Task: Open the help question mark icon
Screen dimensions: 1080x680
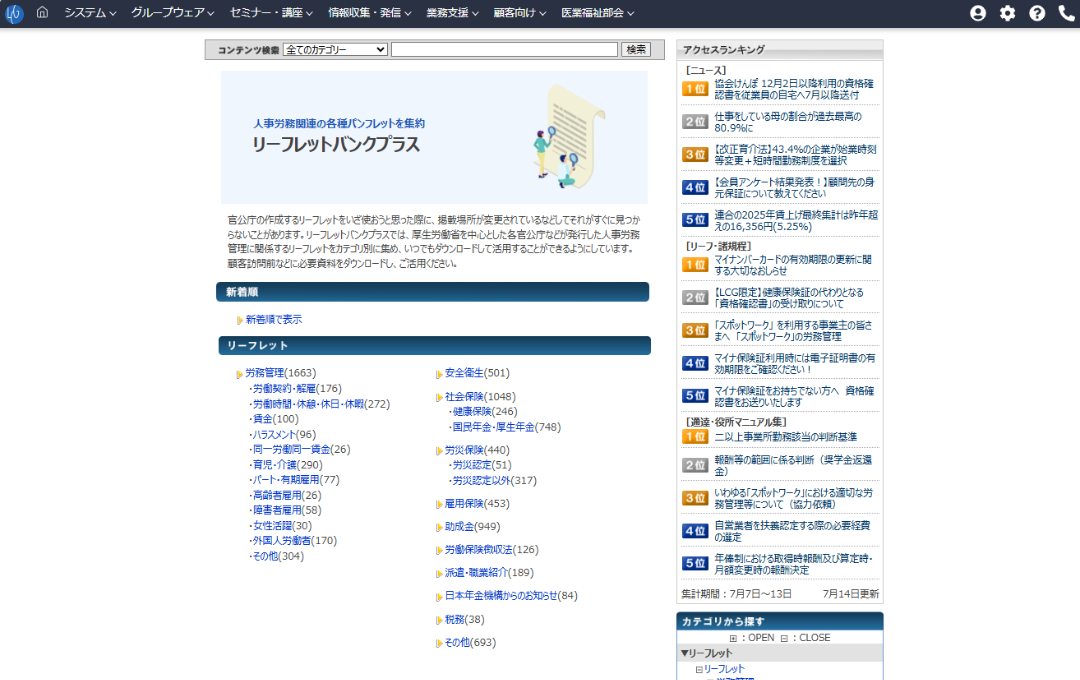Action: (1037, 13)
